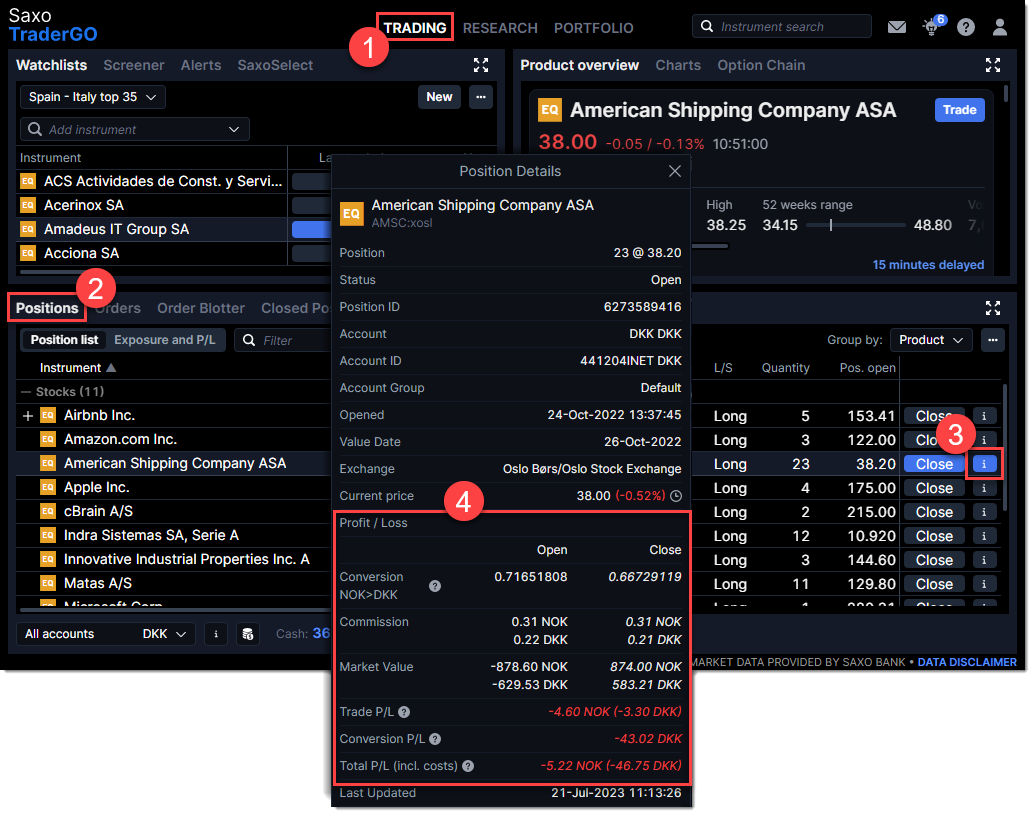Show help for Conversion P/L
1032x814 pixels.
pyautogui.click(x=435, y=739)
